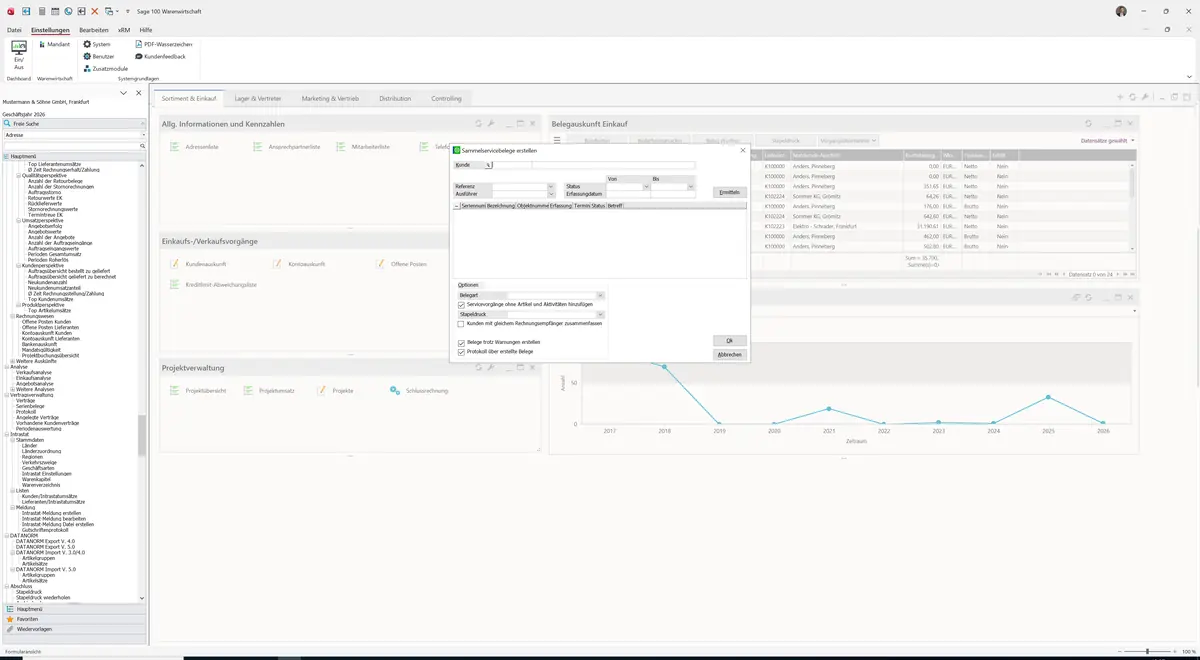Open the Referenz dropdown in the dialog

click(550, 186)
